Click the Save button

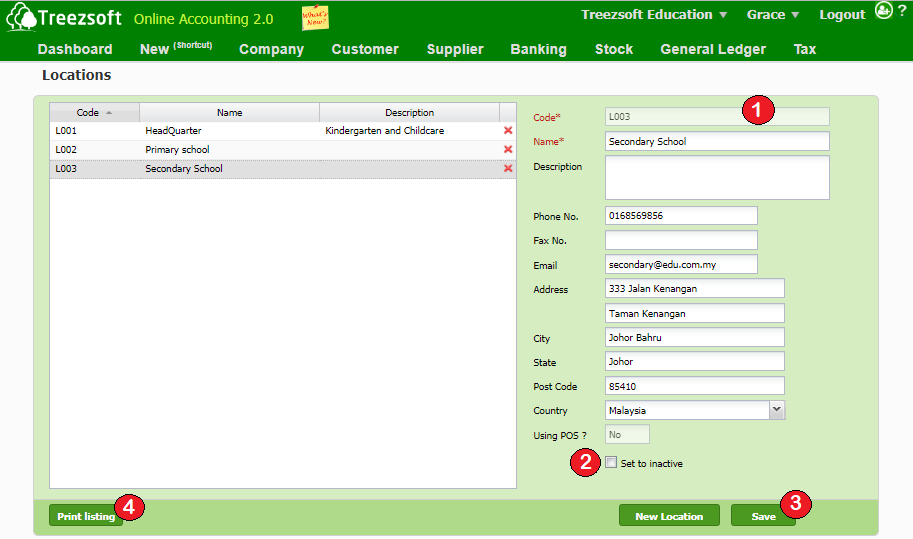(763, 516)
